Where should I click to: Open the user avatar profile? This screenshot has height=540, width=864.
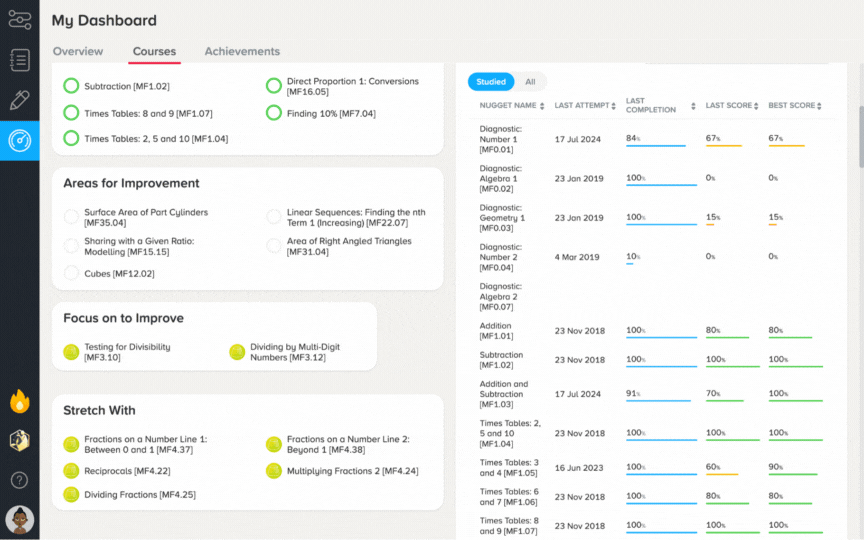pos(20,520)
